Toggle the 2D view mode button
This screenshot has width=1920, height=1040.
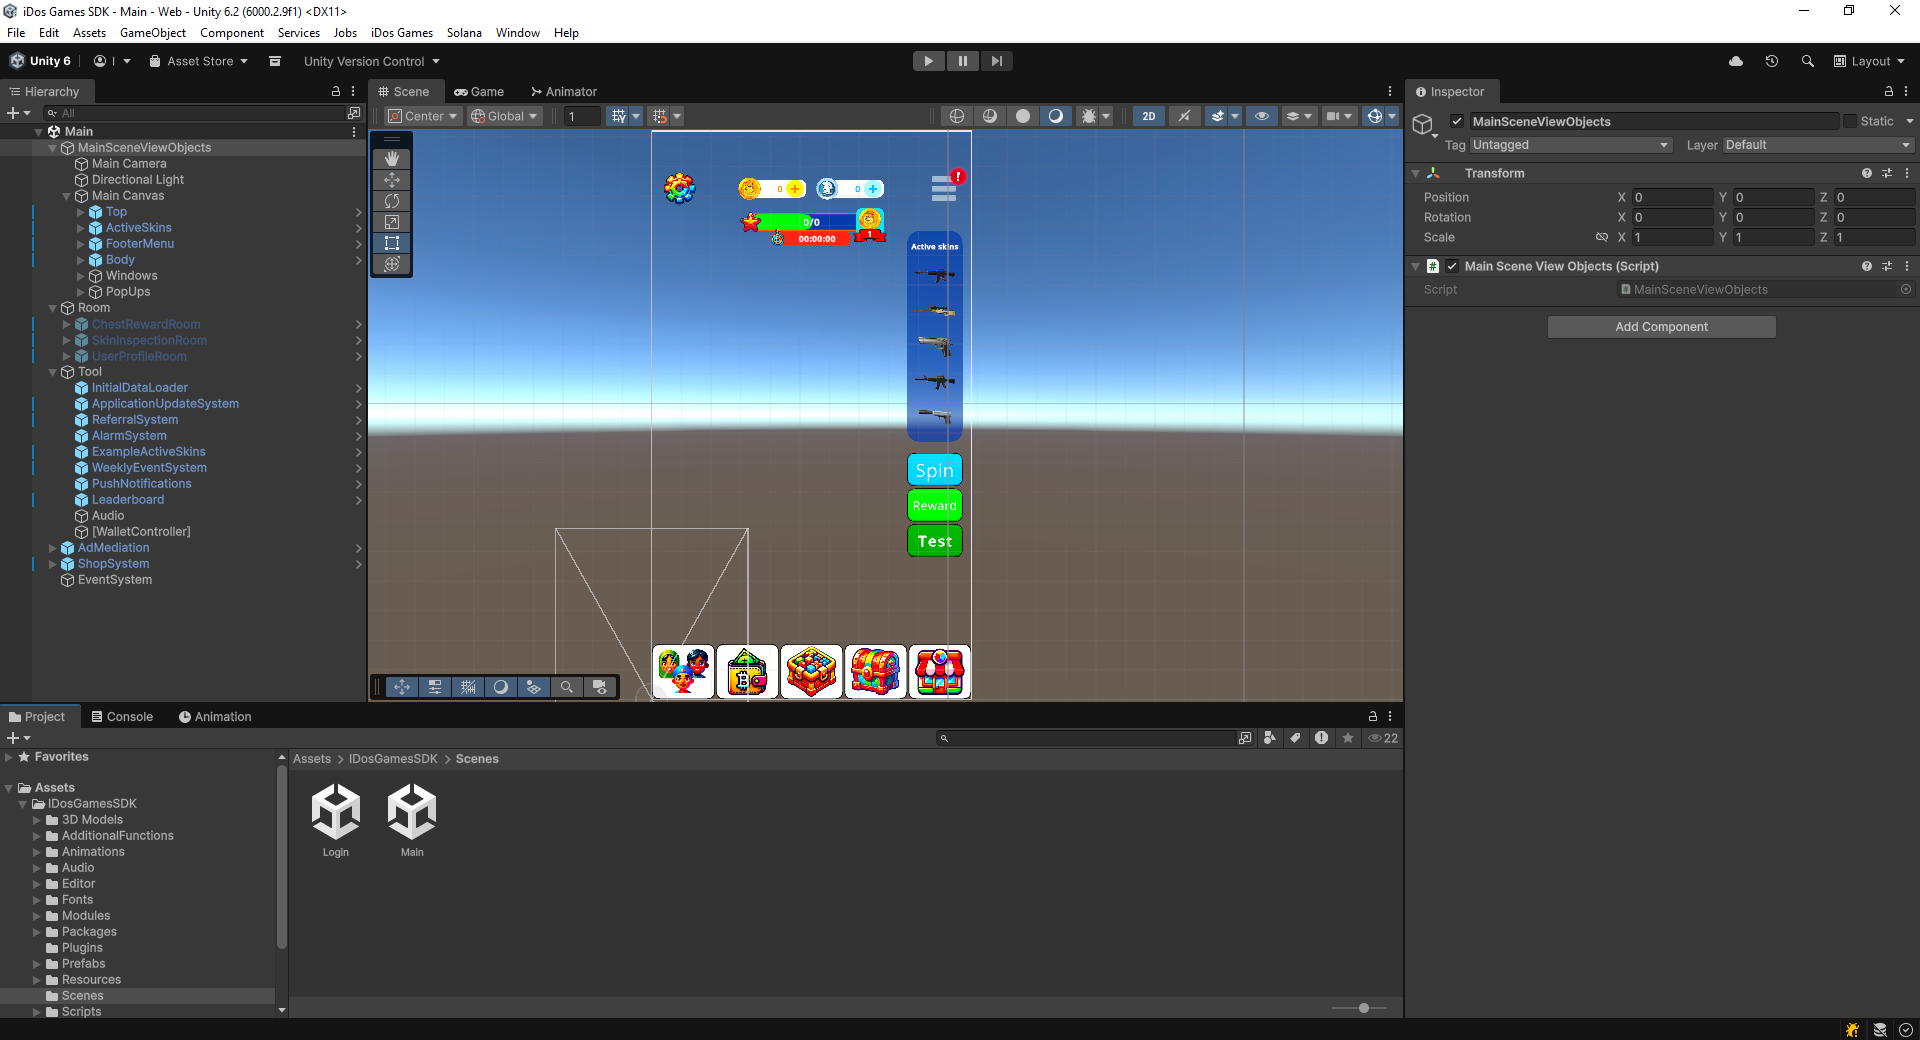tap(1148, 116)
